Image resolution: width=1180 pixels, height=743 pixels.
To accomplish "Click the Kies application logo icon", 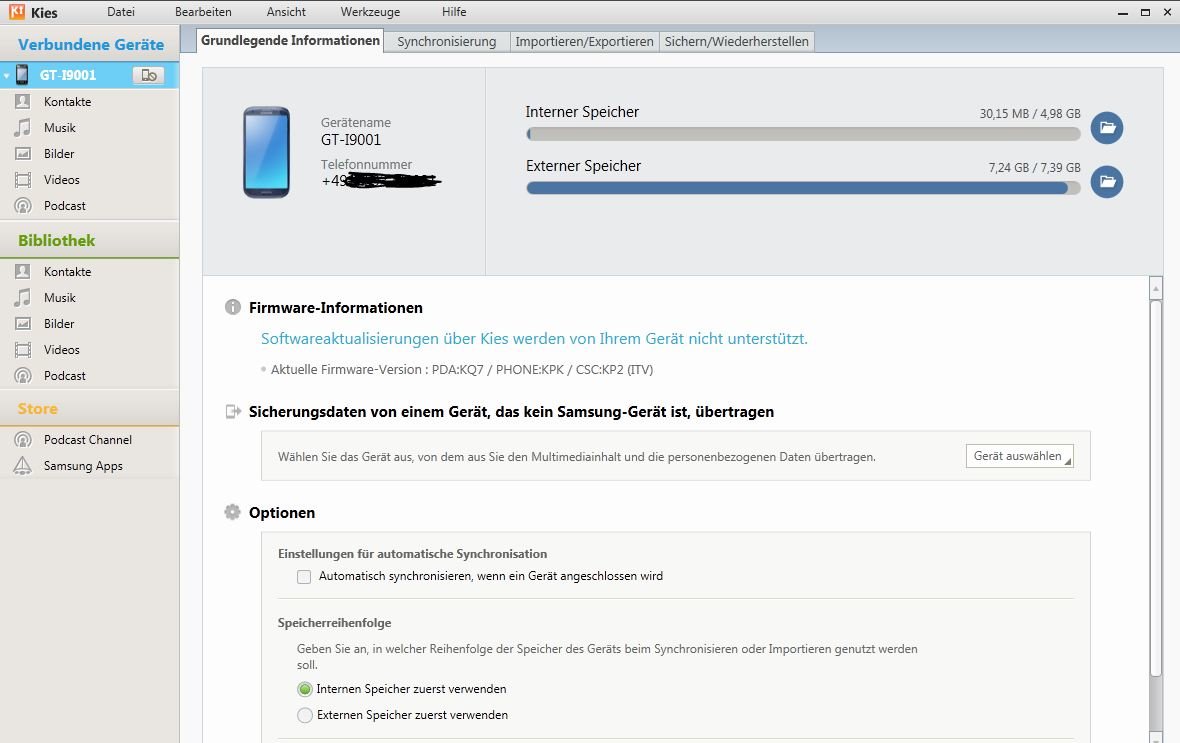I will coord(17,11).
